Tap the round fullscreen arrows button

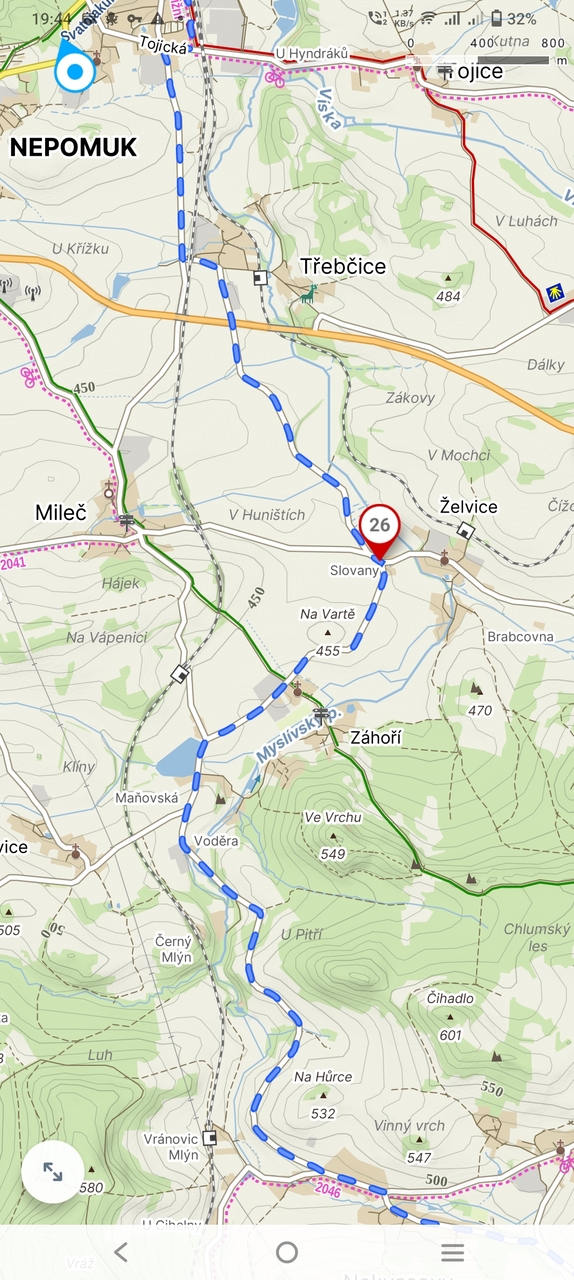[x=52, y=1171]
